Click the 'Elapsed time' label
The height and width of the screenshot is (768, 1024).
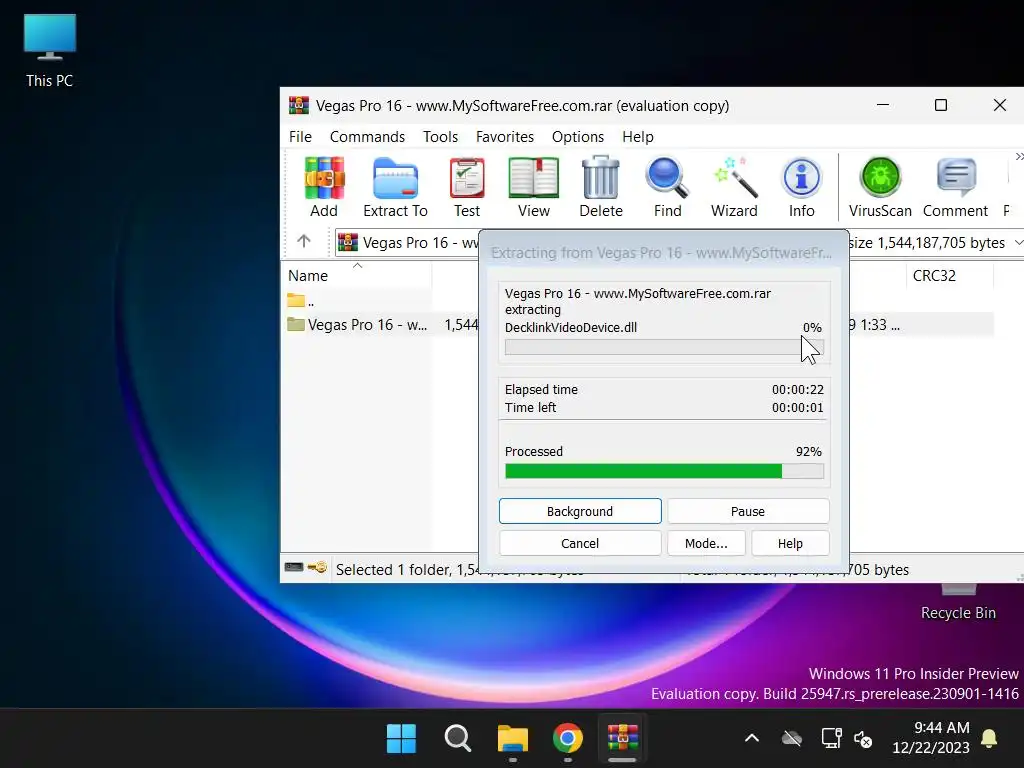tap(541, 390)
